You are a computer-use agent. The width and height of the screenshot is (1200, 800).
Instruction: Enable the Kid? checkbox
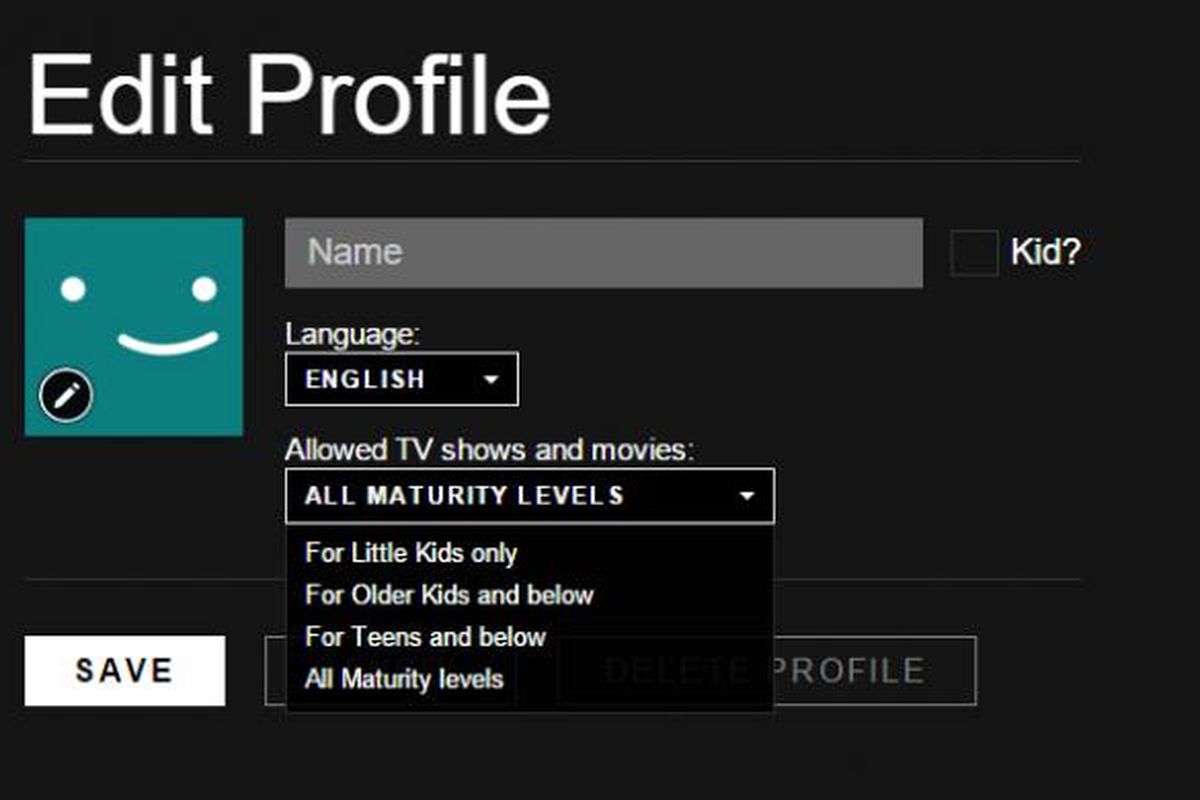[x=973, y=253]
